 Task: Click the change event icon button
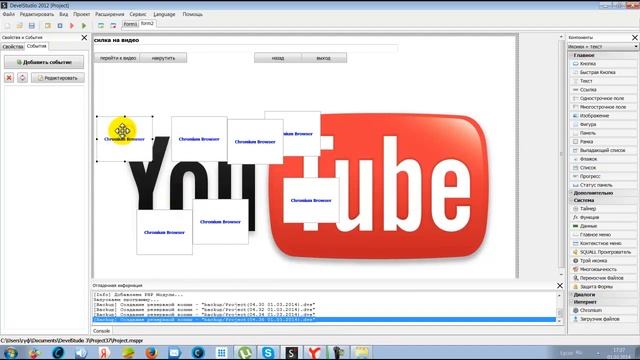click(22, 78)
